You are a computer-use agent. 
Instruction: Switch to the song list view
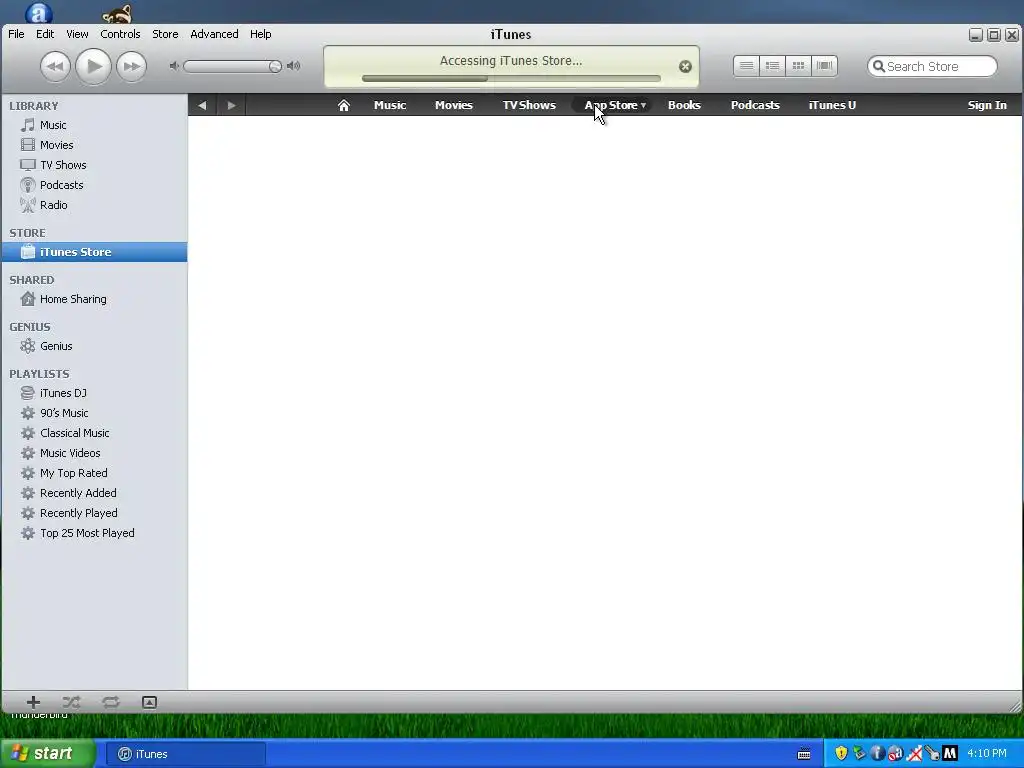(x=746, y=65)
